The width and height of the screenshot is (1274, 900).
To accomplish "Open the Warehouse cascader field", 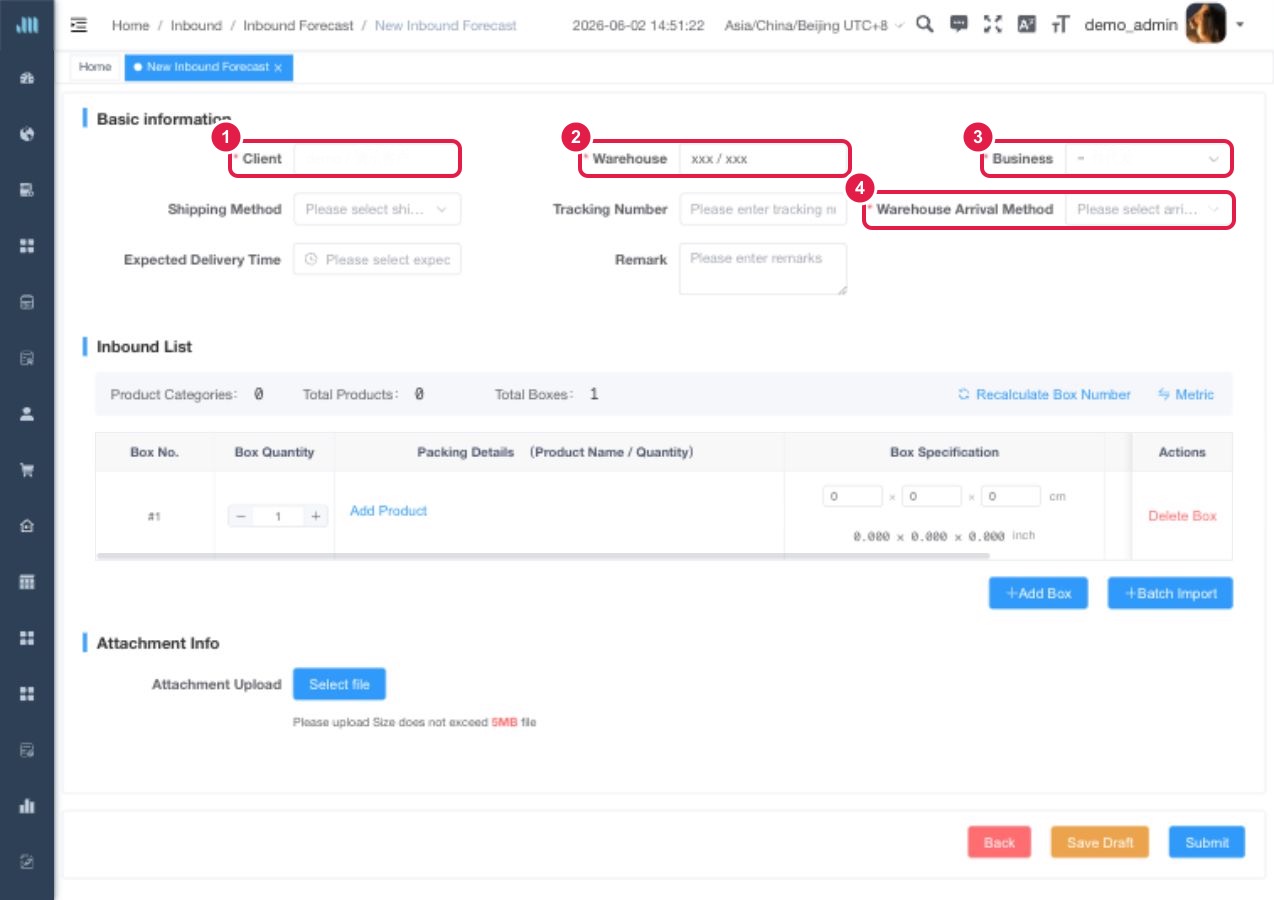I will coord(763,159).
